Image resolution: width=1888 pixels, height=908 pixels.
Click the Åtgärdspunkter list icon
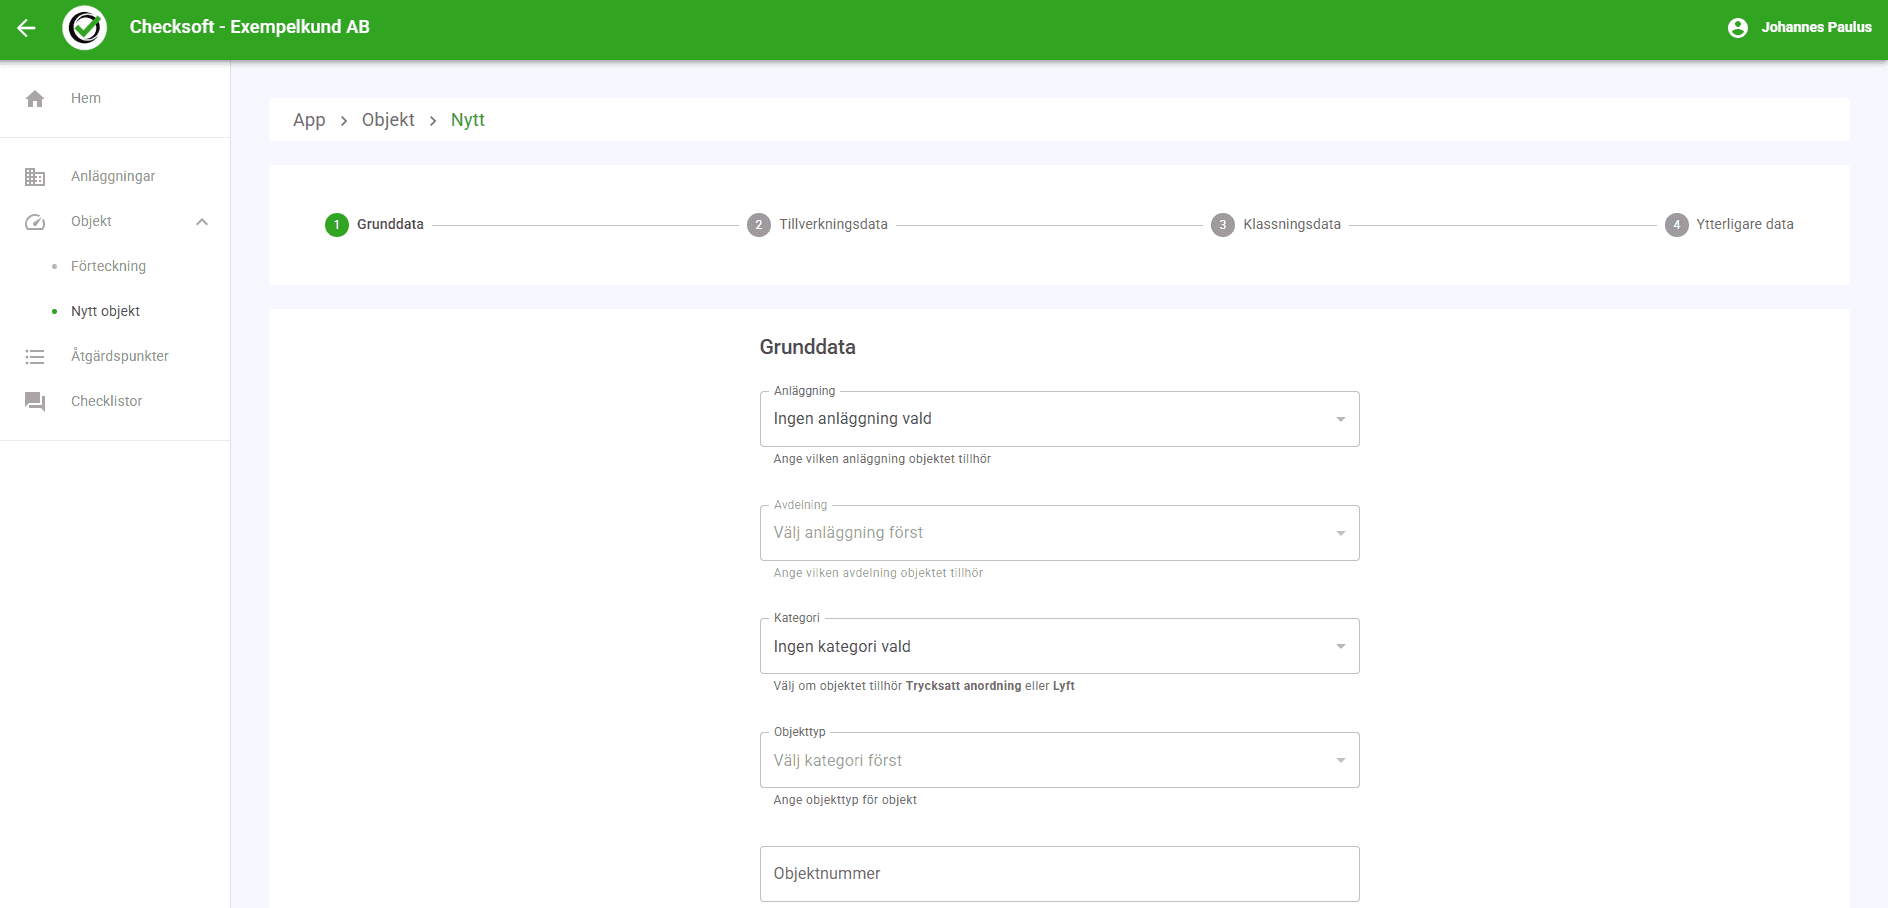[35, 357]
